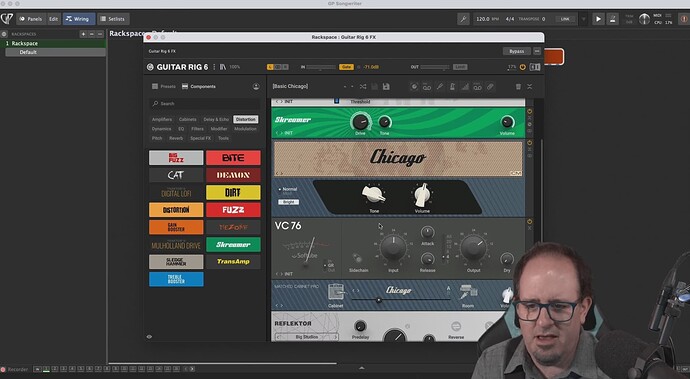Viewport: 690px width, 379px height.
Task: Collapse all rack modules with the chevron icon
Action: point(530,87)
